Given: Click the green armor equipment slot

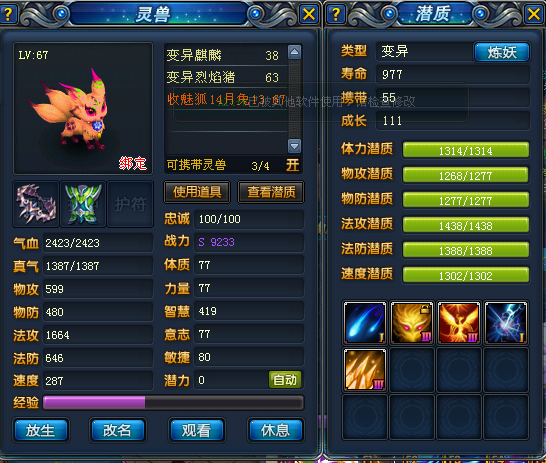Looking at the screenshot, I should (83, 204).
